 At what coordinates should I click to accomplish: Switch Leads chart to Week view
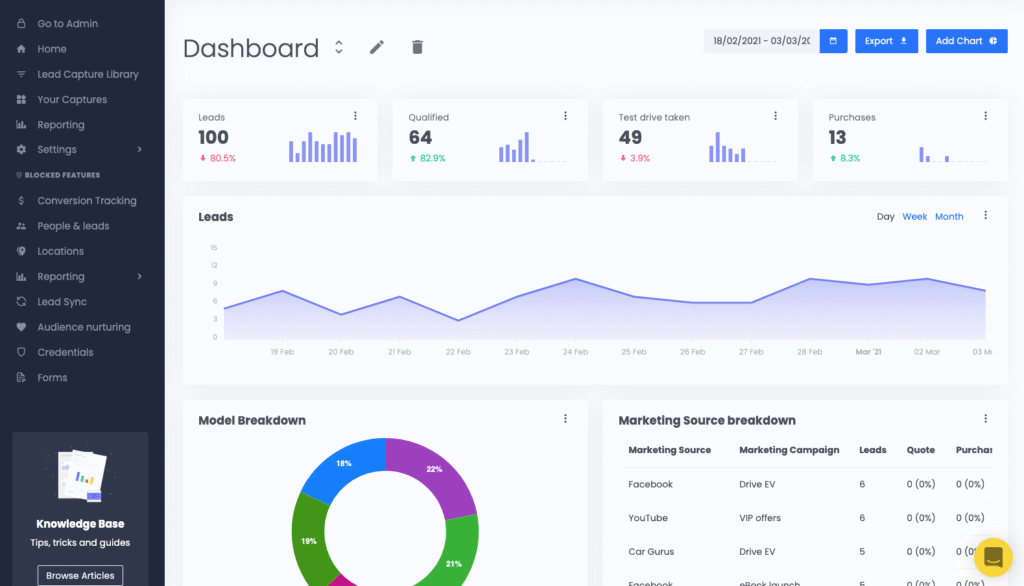[x=914, y=217]
